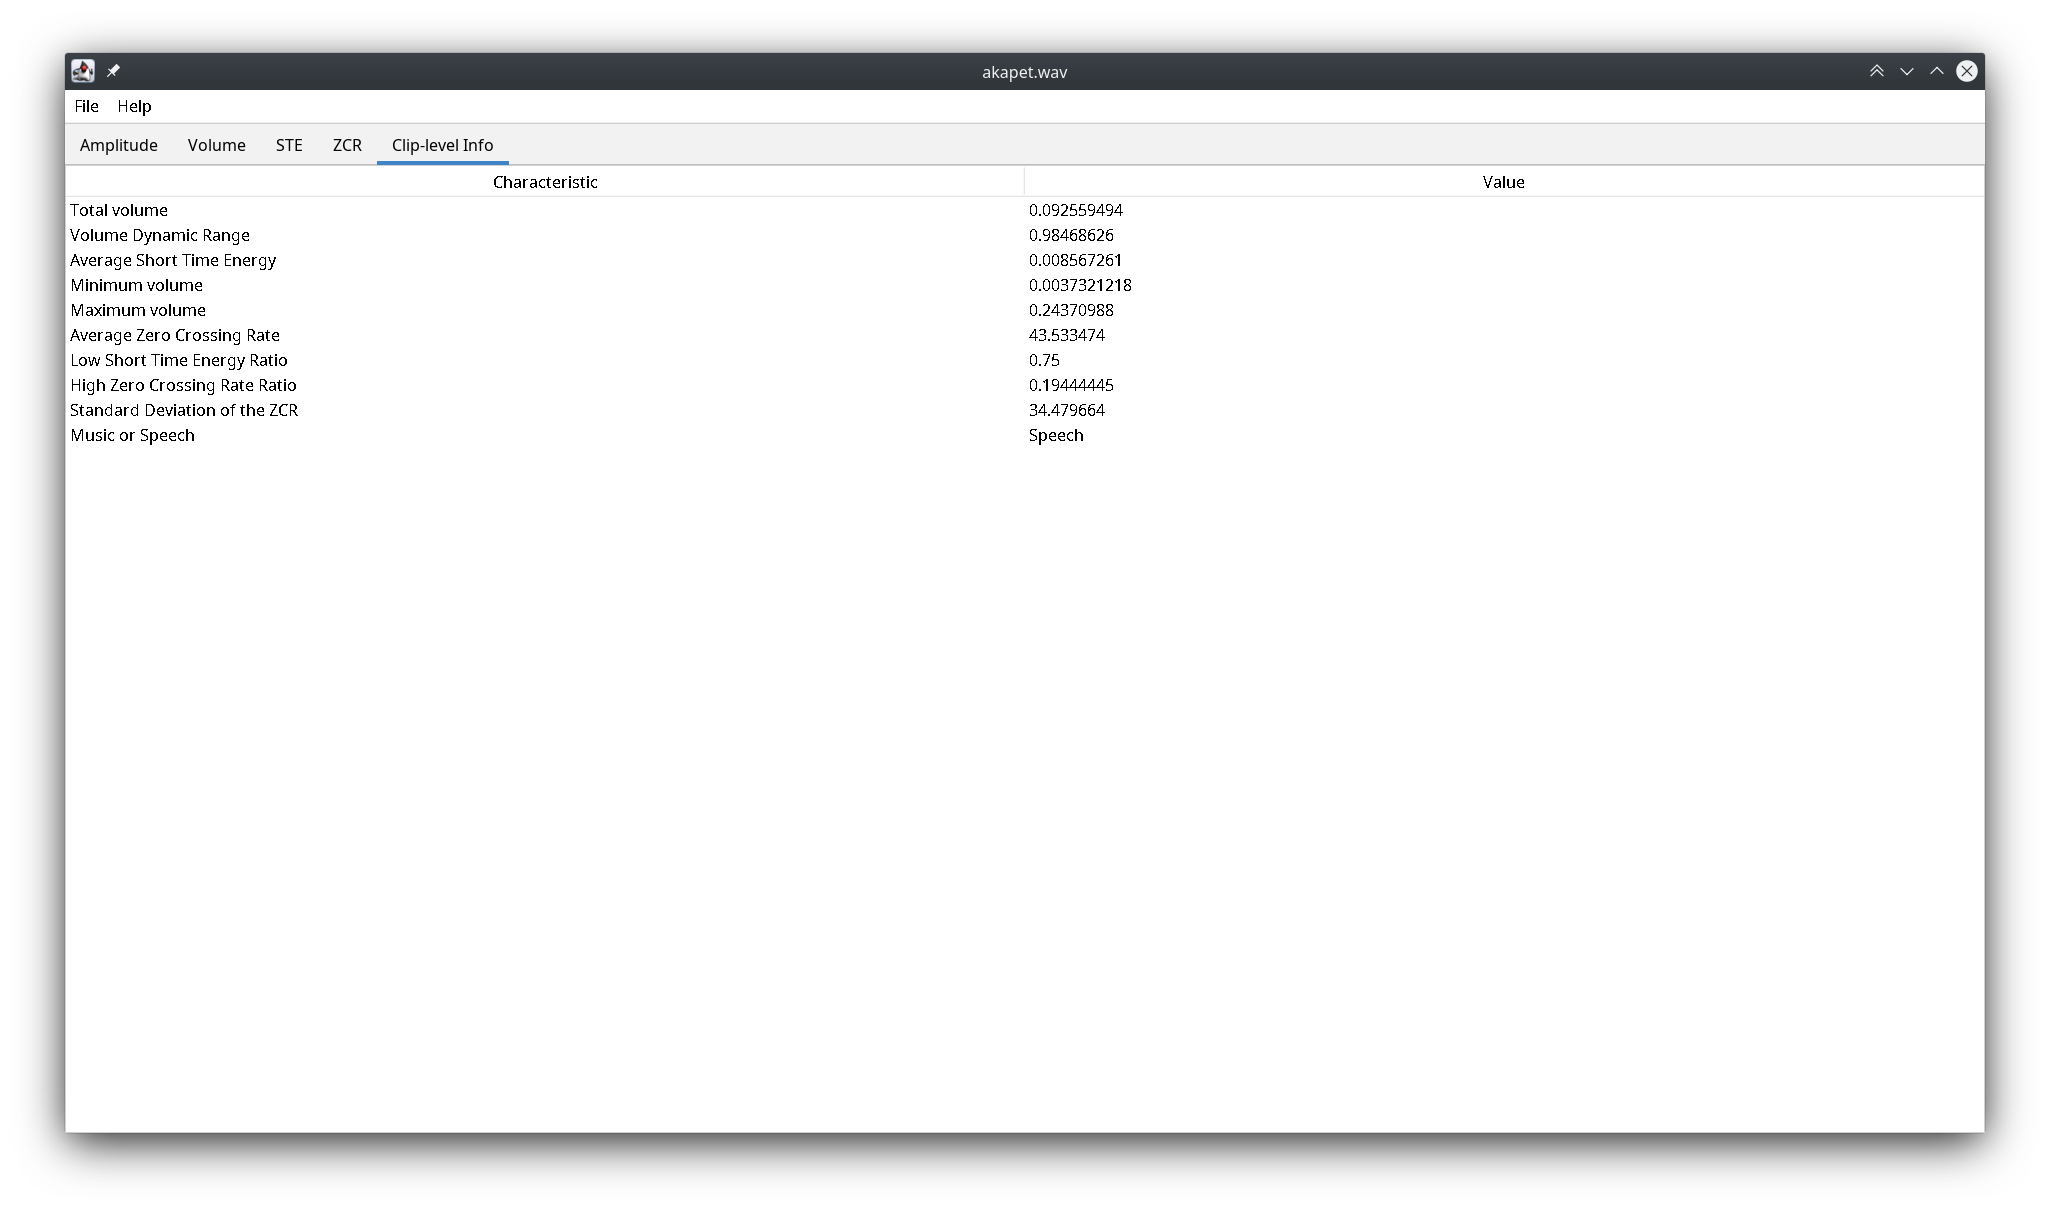
Task: Switch to the STE tab
Action: [x=289, y=145]
